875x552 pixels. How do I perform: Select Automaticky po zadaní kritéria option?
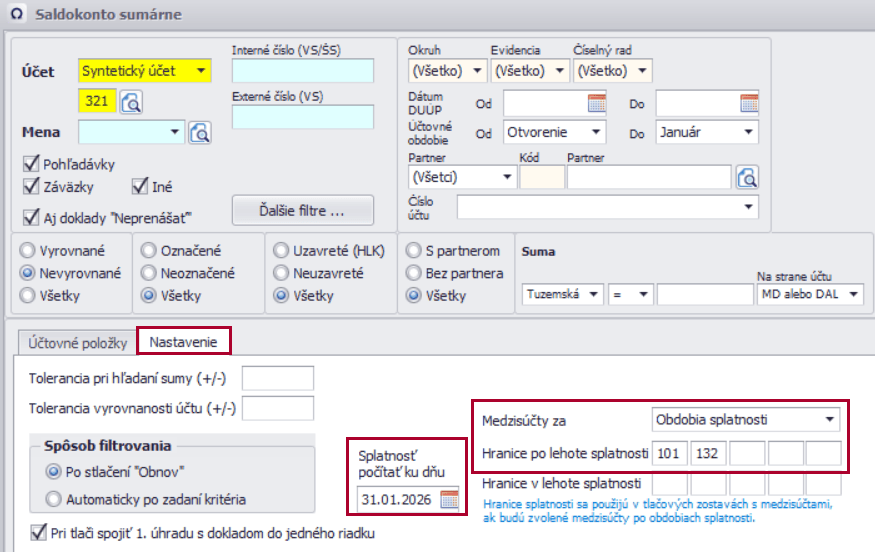[x=53, y=499]
